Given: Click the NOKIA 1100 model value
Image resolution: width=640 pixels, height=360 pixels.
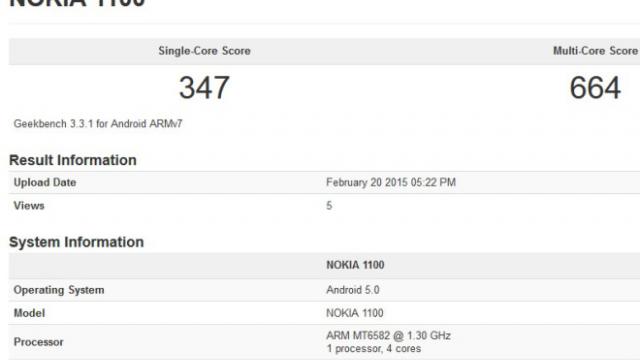Looking at the screenshot, I should (355, 313).
